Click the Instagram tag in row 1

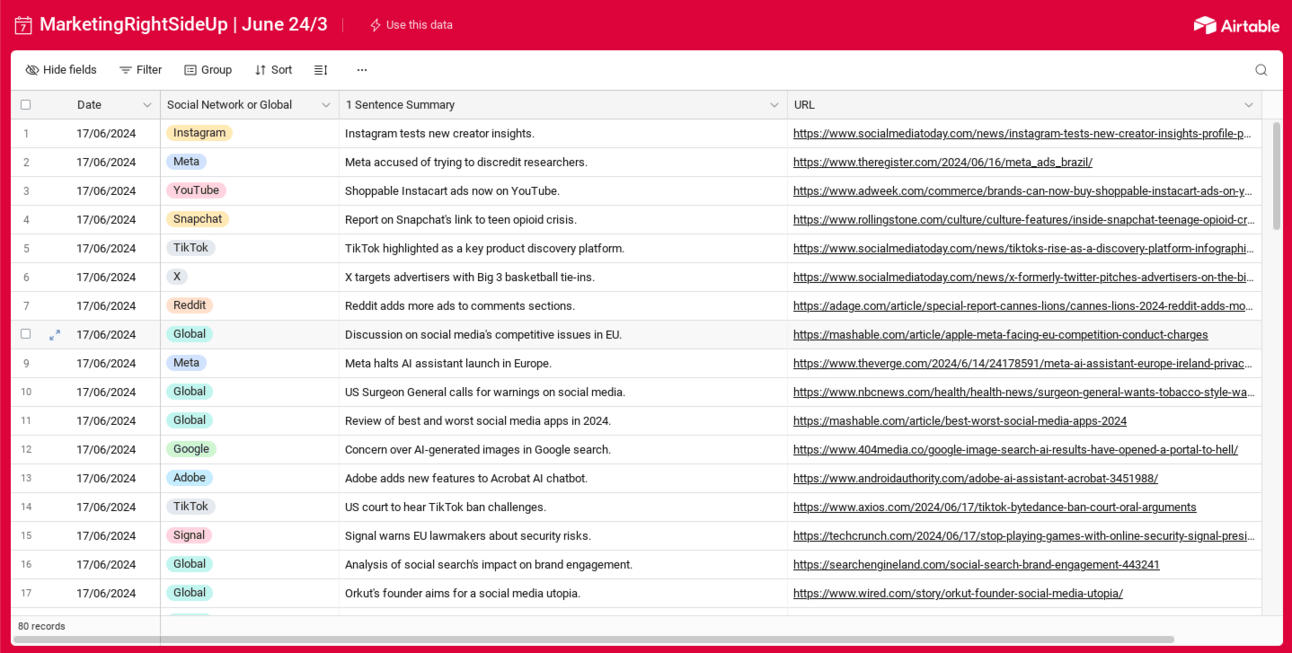point(199,133)
